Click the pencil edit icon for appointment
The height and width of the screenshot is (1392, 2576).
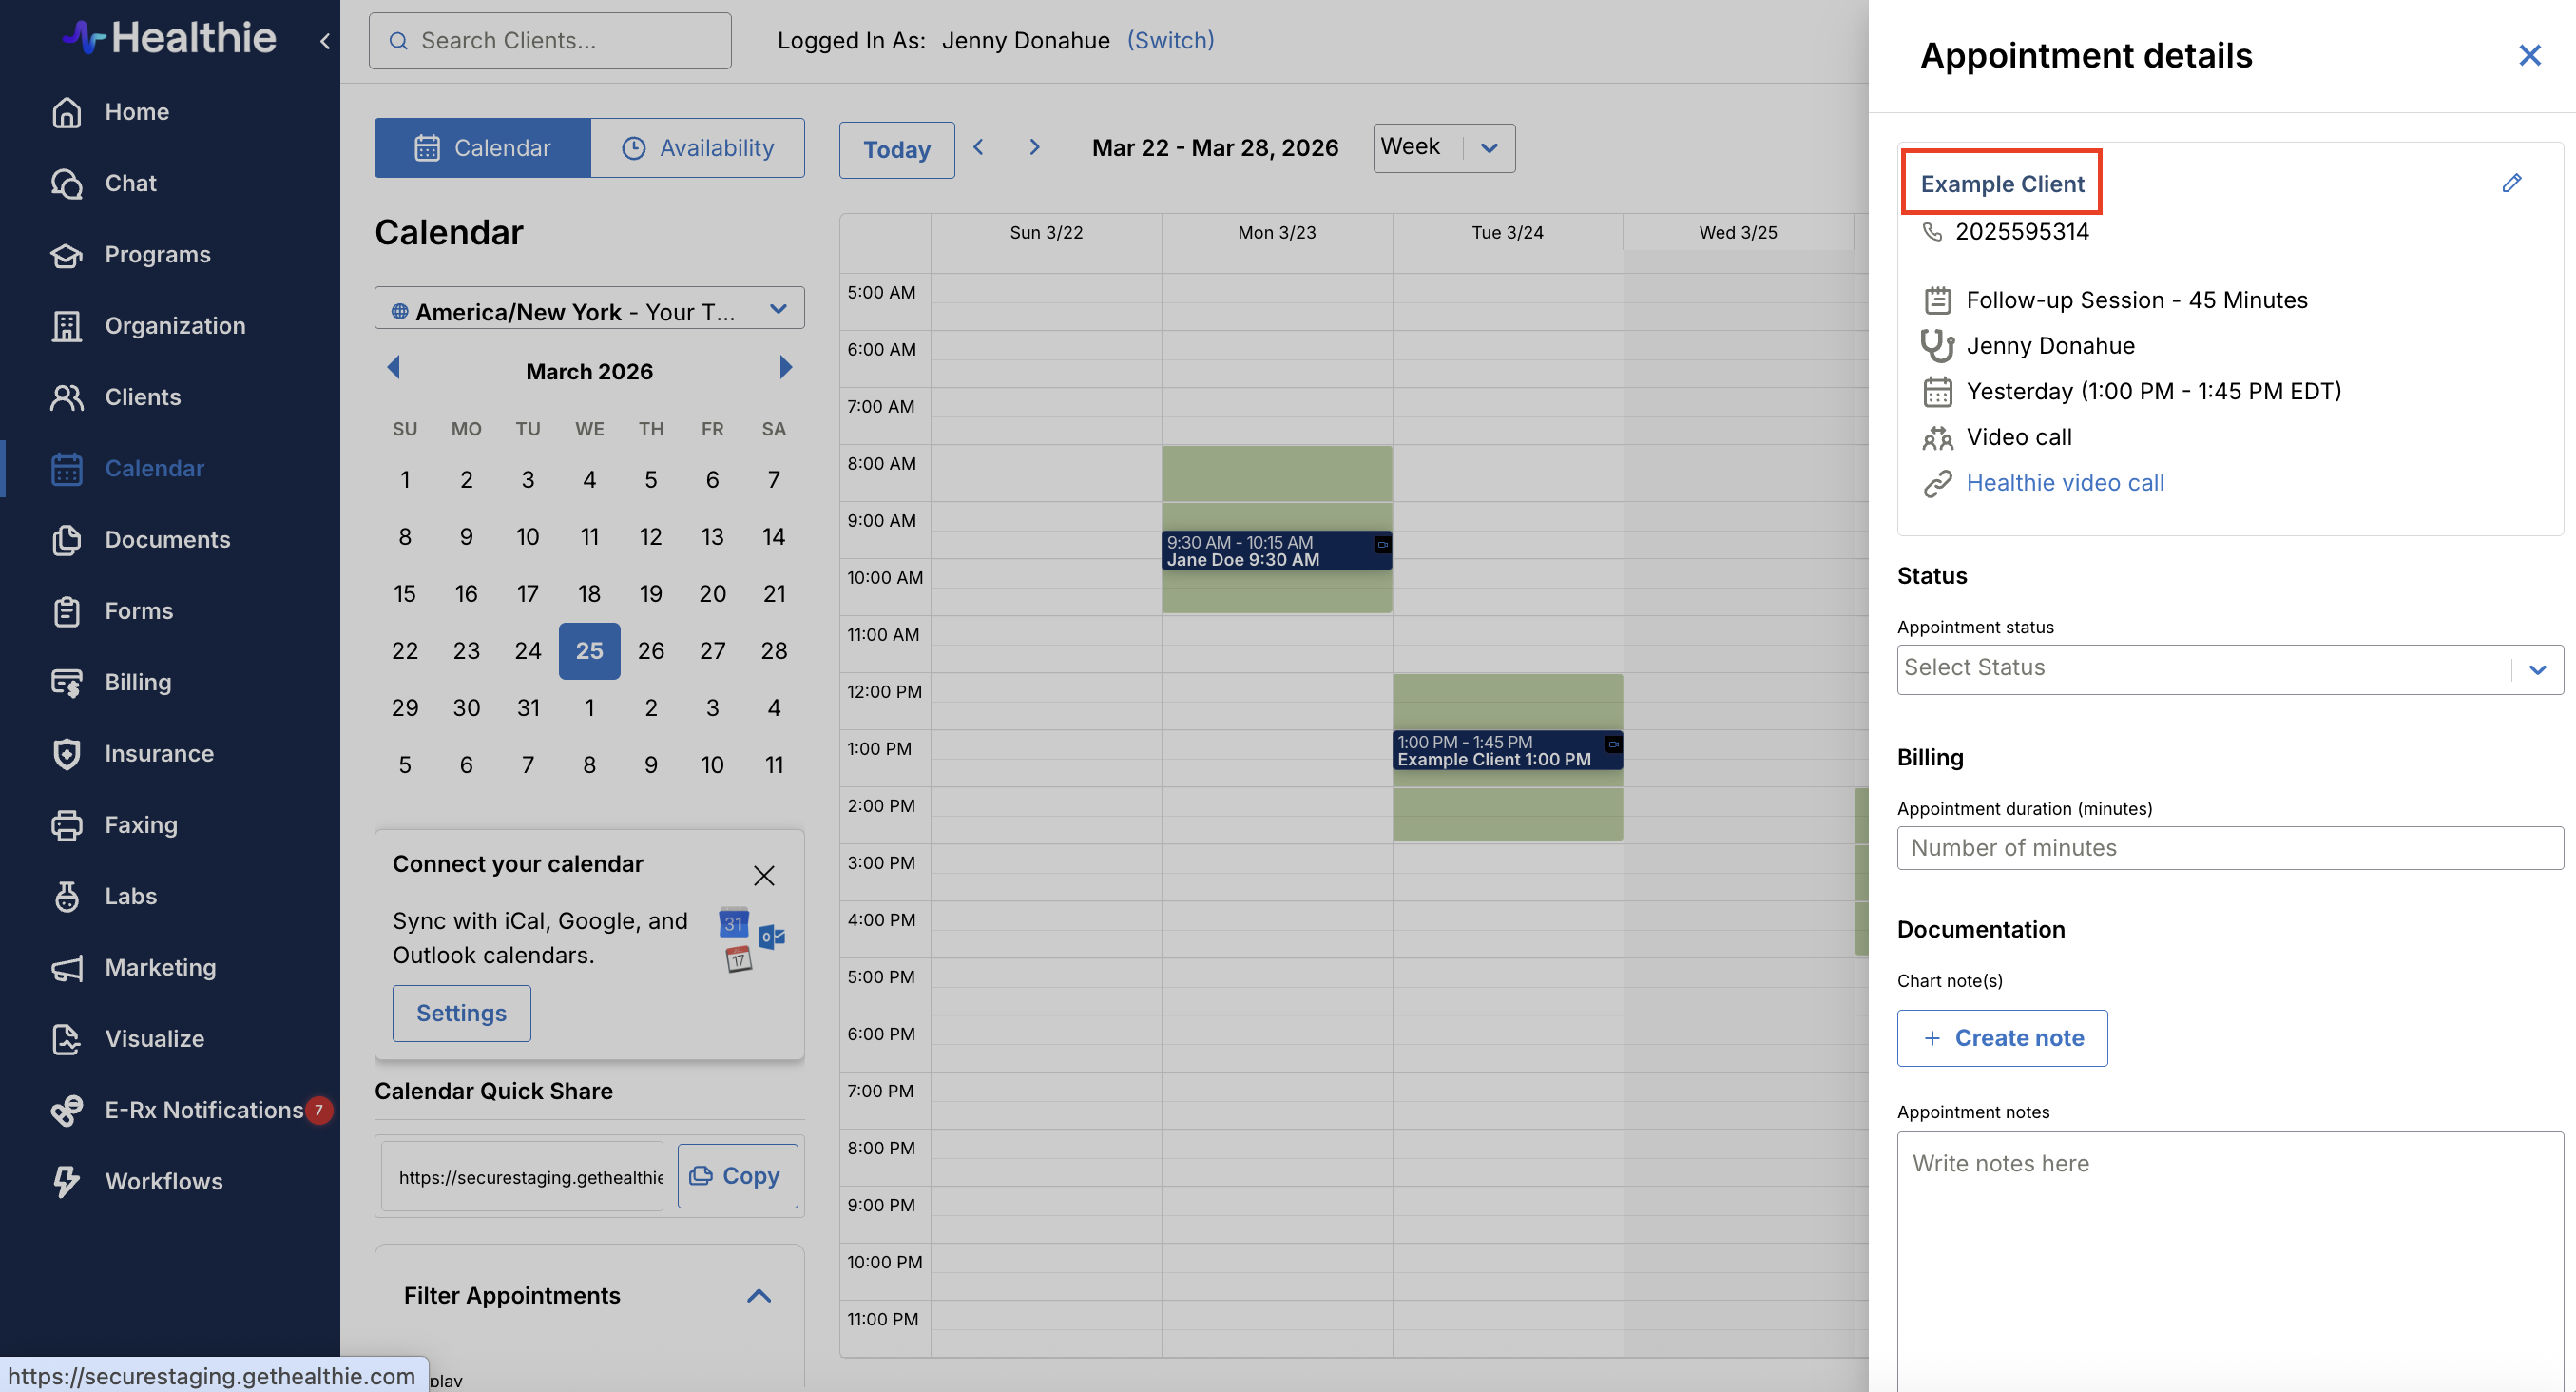(x=2511, y=183)
